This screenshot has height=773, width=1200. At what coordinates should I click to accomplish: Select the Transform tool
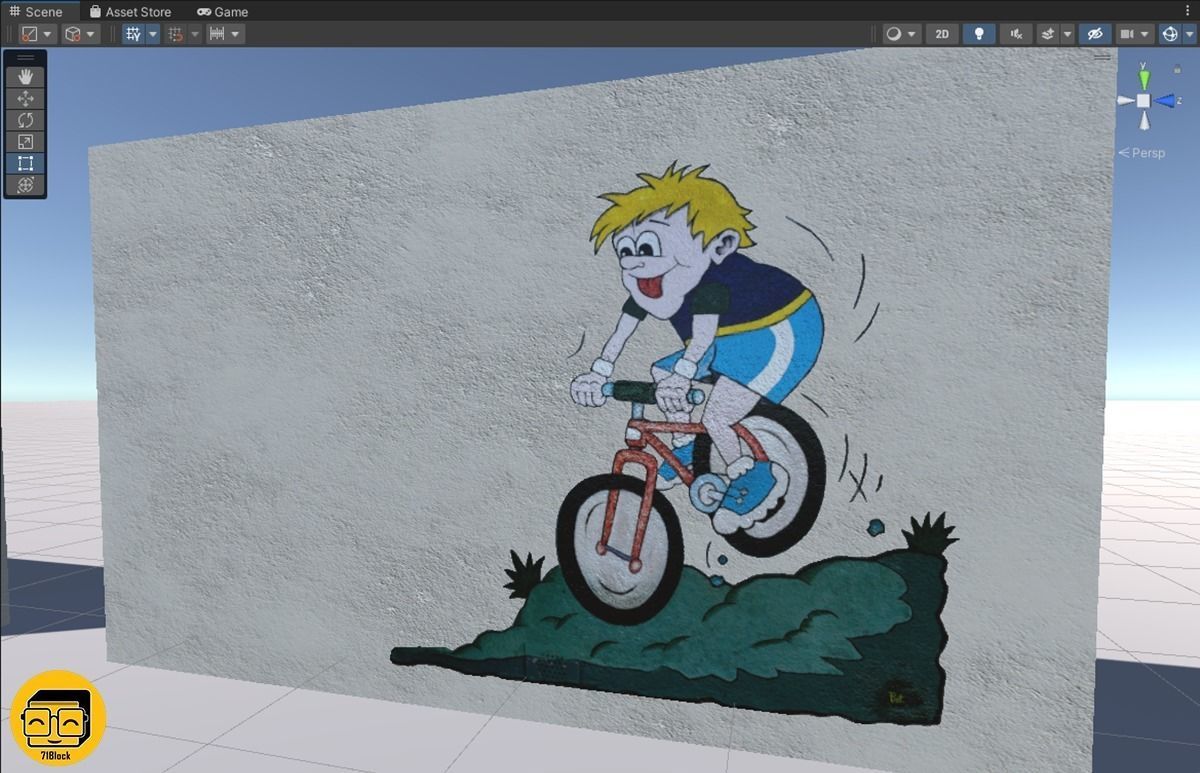click(25, 185)
